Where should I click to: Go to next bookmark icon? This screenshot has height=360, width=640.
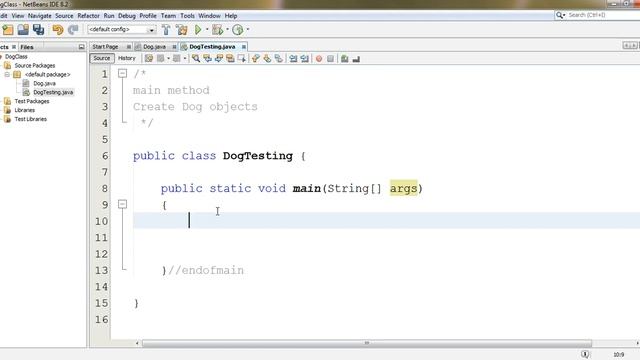(267, 59)
